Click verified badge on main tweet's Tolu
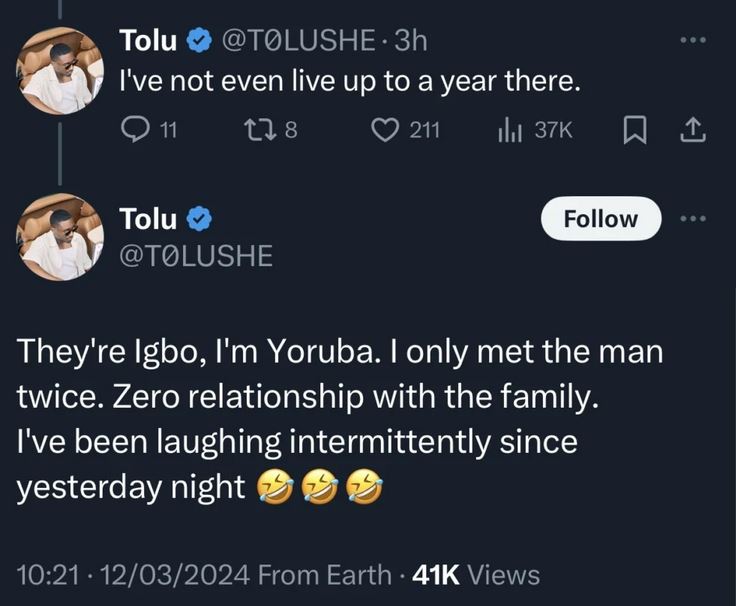Viewport: 736px width, 606px height. click(198, 218)
